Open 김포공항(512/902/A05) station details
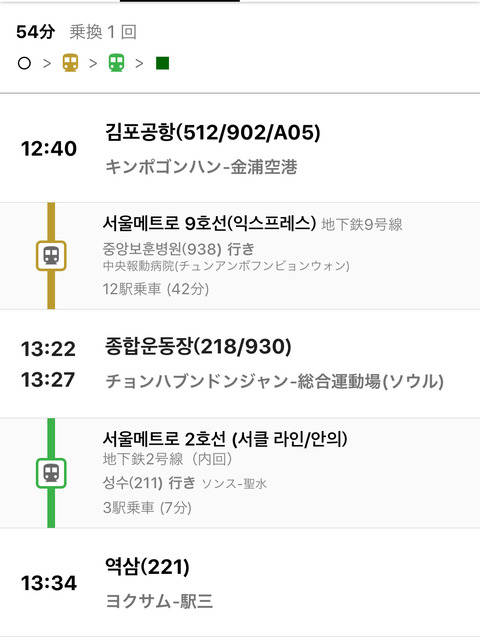 coord(212,133)
